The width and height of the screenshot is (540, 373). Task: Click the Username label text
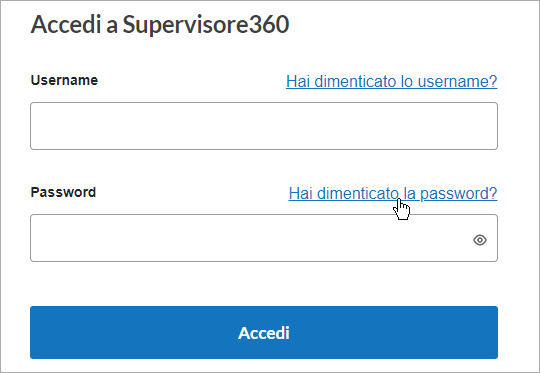(64, 80)
